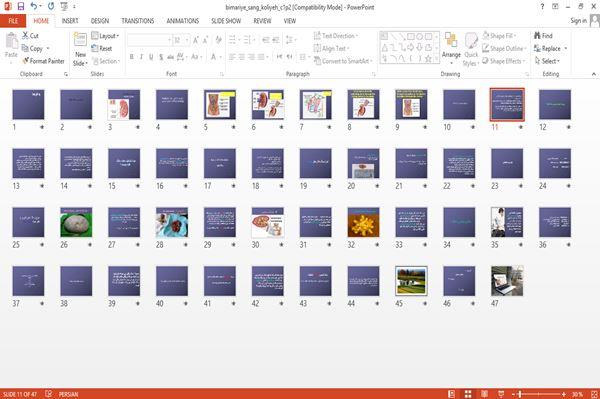Select slide 26 thumbnail with stone image

click(x=76, y=222)
